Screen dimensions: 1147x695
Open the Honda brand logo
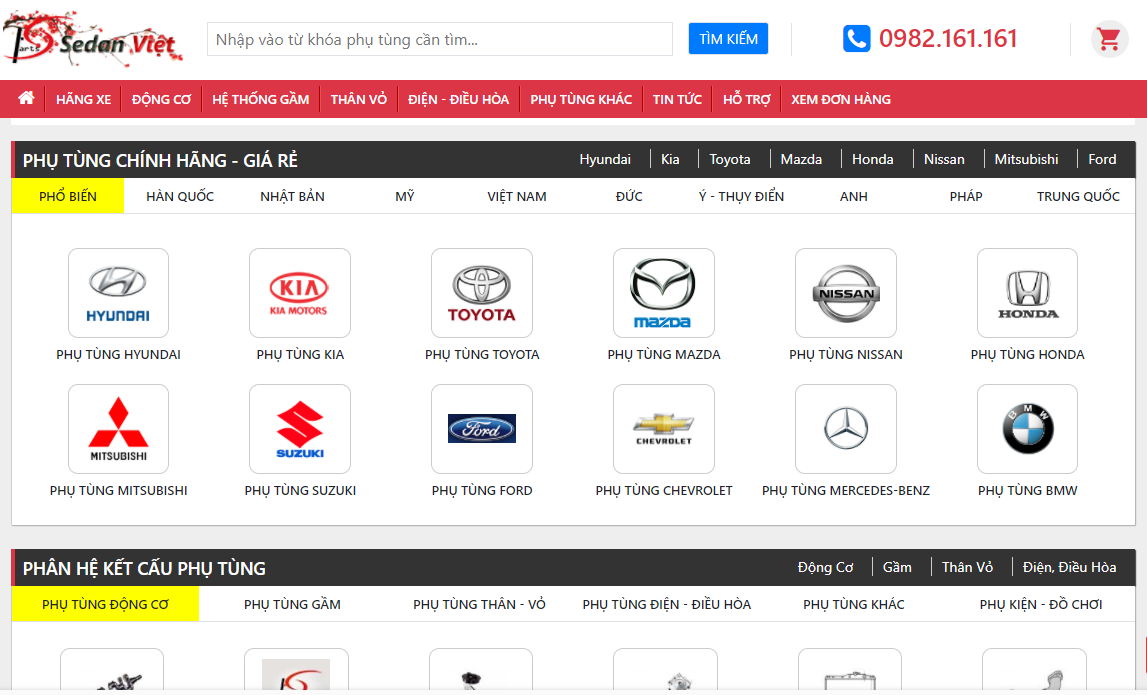(x=1028, y=293)
